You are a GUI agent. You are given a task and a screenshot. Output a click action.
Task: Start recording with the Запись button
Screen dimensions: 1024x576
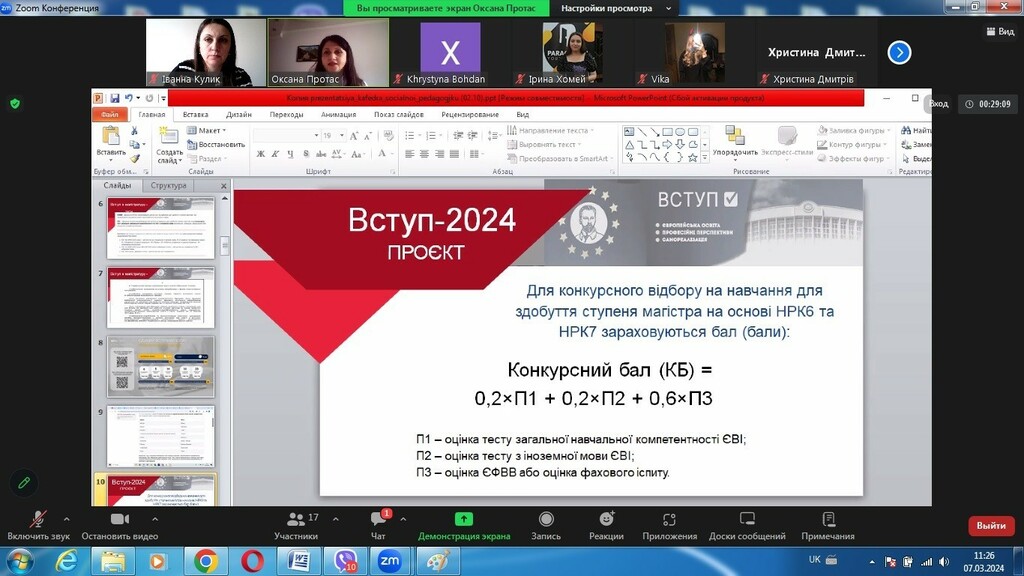click(x=546, y=524)
